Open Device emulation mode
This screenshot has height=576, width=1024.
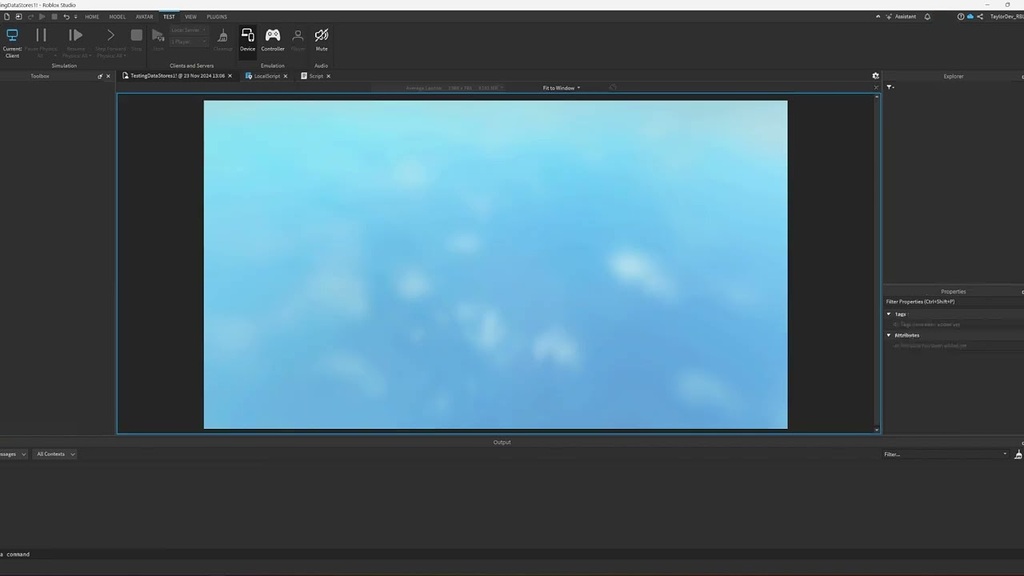247,35
